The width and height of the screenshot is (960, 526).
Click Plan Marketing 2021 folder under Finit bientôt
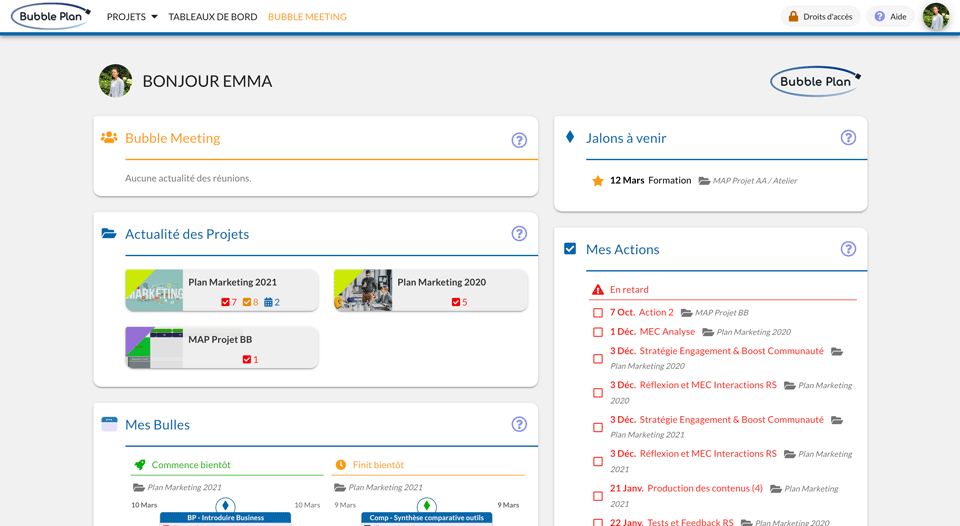378,487
